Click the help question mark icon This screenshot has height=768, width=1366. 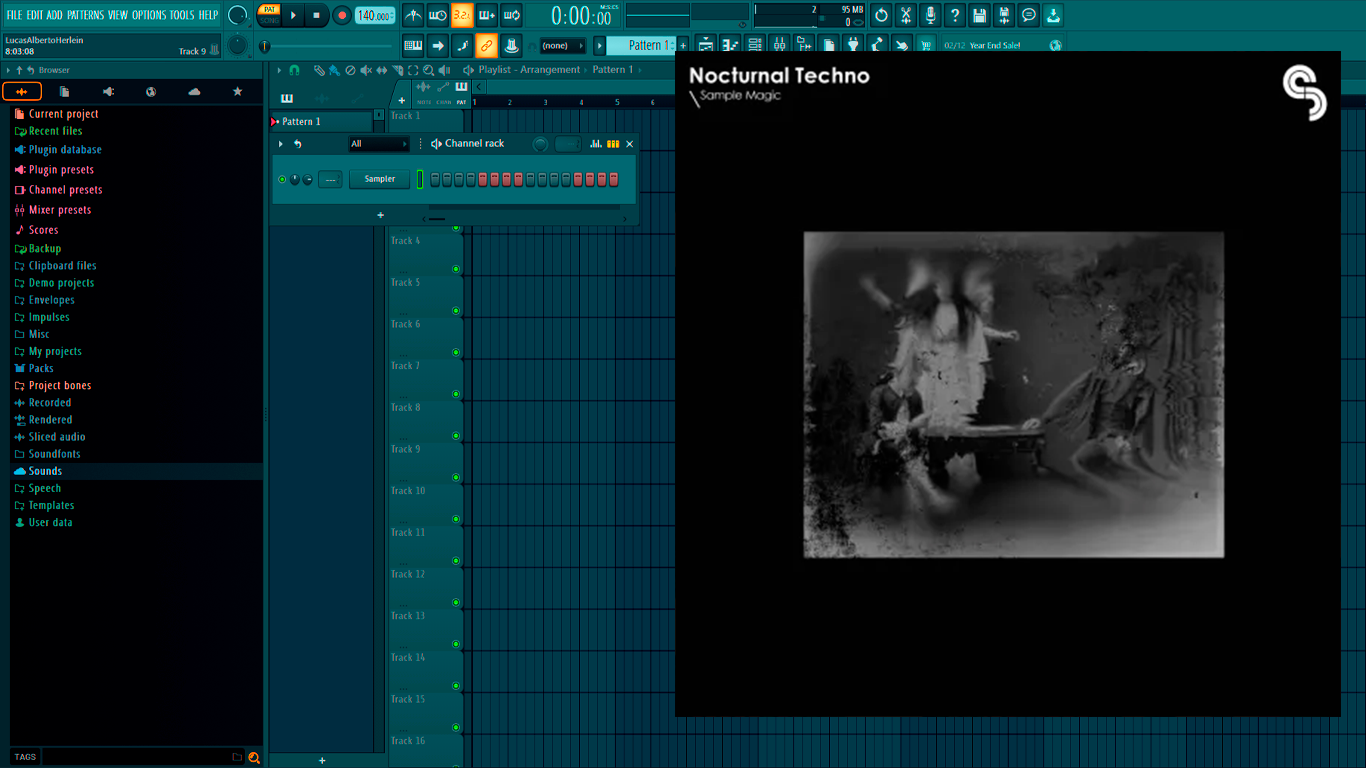955,16
